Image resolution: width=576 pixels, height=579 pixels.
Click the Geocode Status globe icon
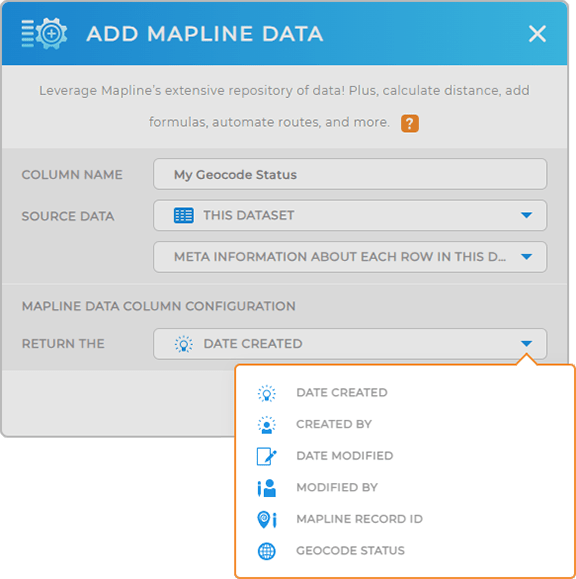267,551
